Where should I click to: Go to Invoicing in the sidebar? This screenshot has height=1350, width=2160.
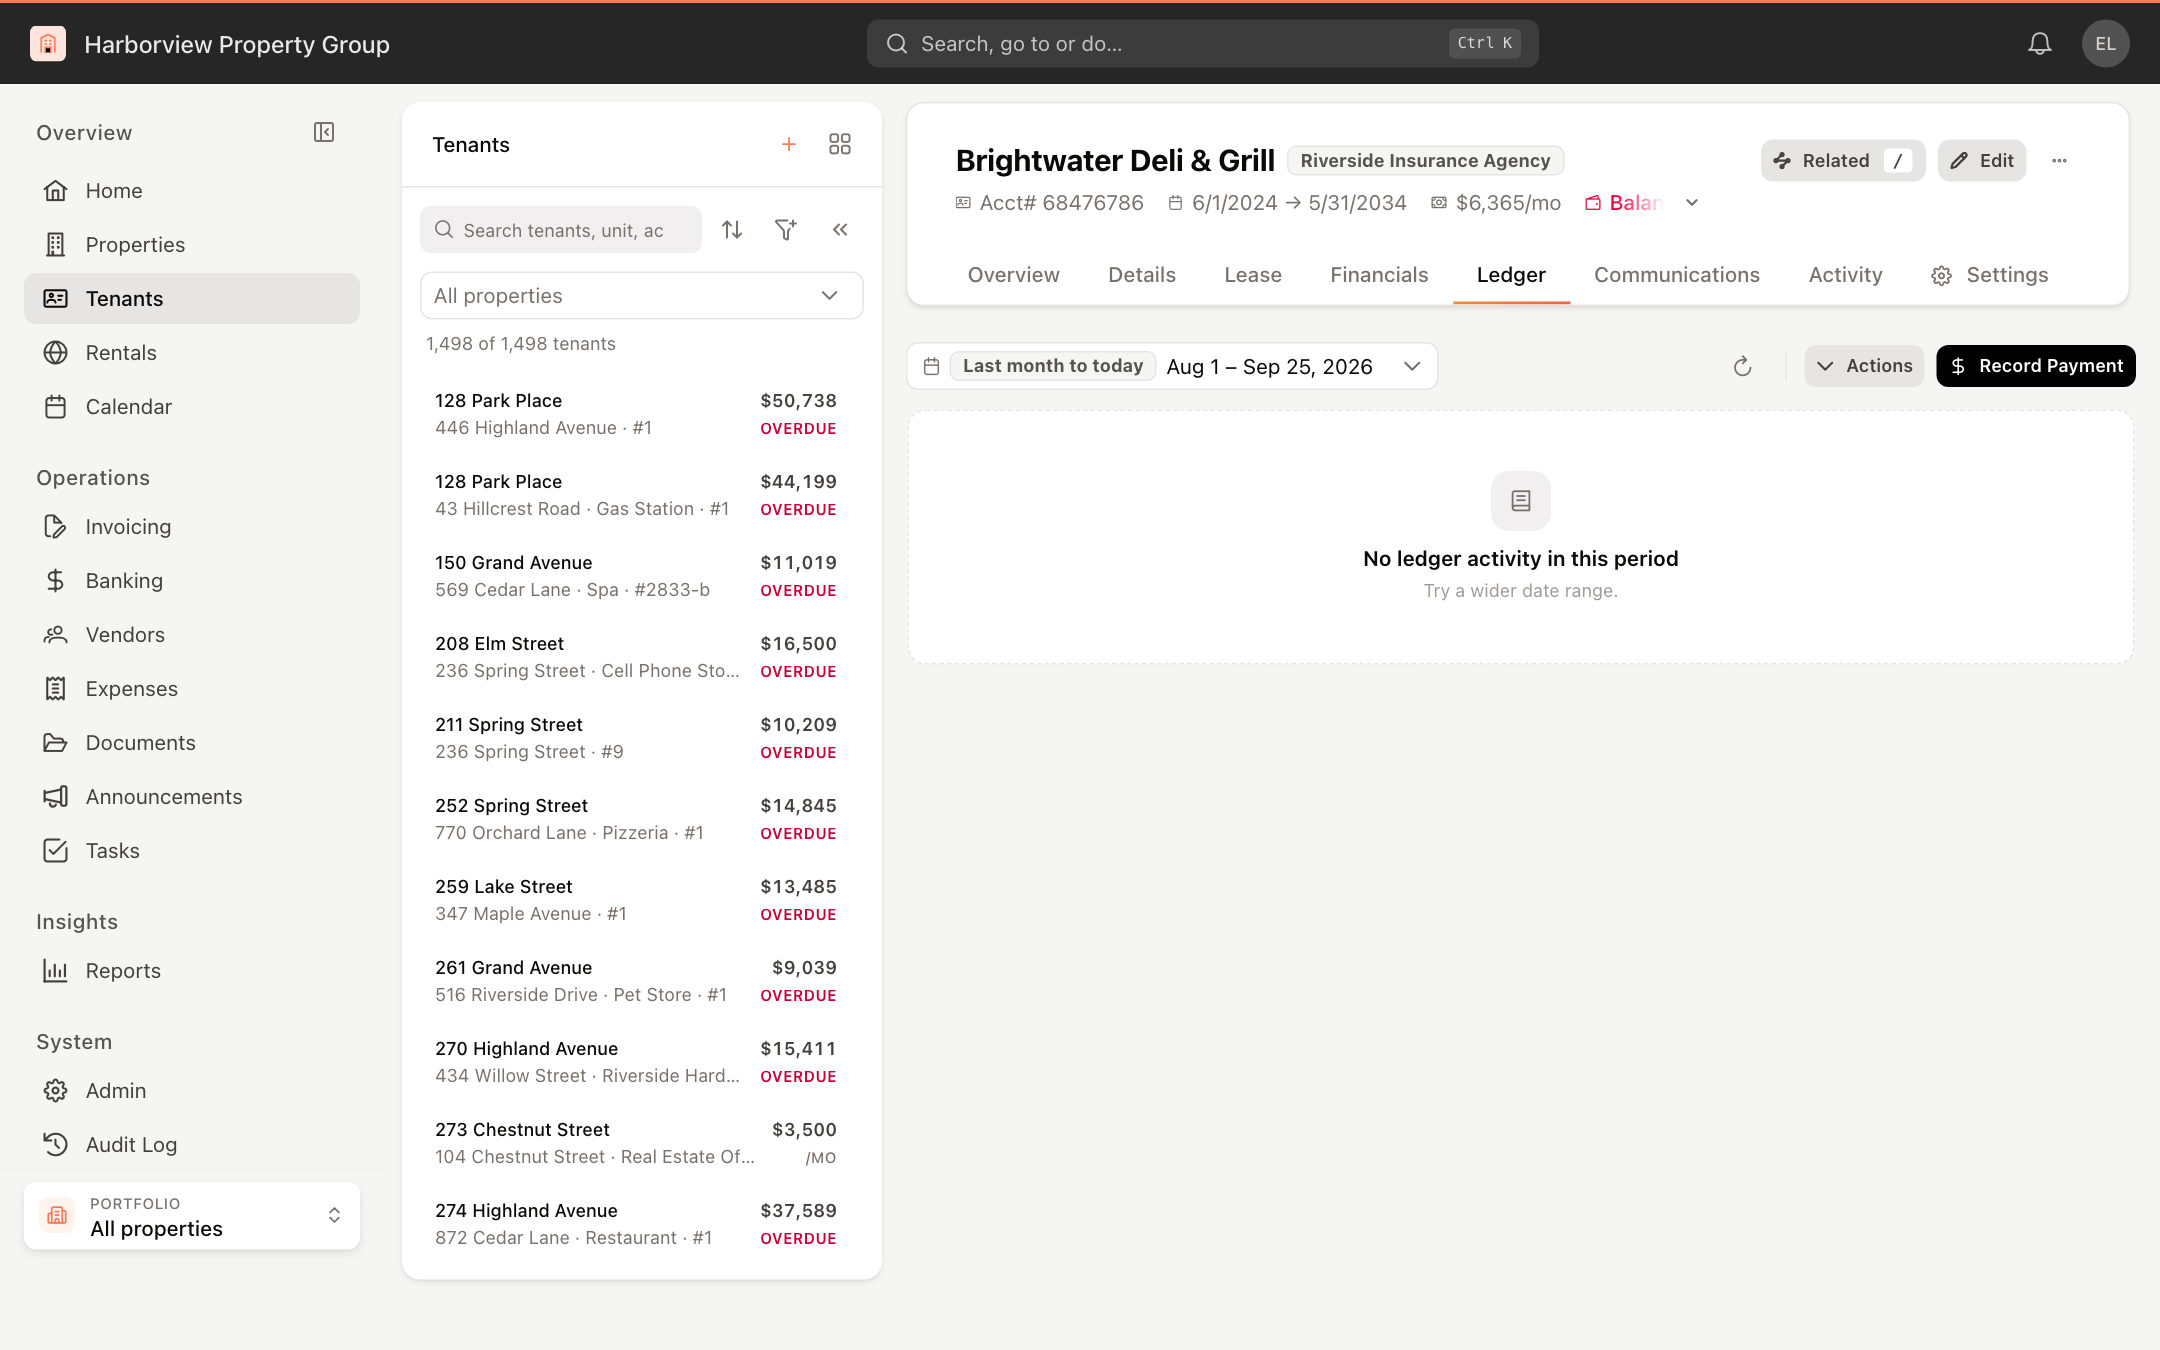click(128, 527)
